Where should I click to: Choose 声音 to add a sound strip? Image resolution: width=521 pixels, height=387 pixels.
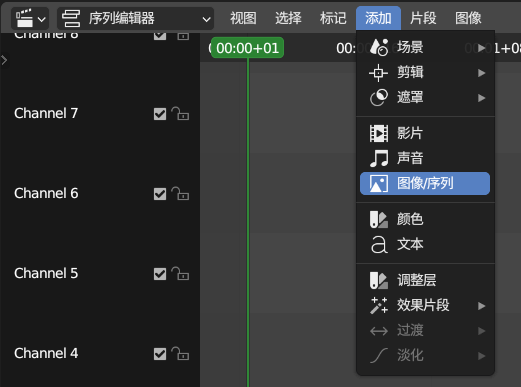pyautogui.click(x=425, y=158)
